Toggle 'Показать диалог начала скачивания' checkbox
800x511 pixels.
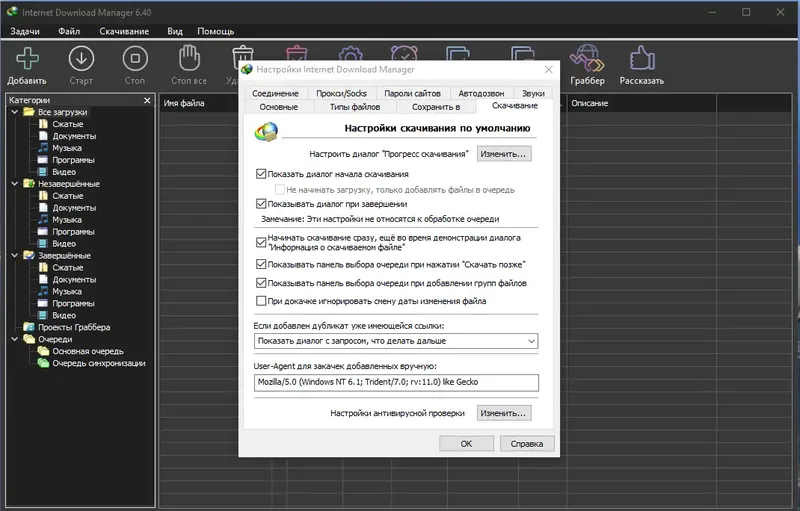261,174
